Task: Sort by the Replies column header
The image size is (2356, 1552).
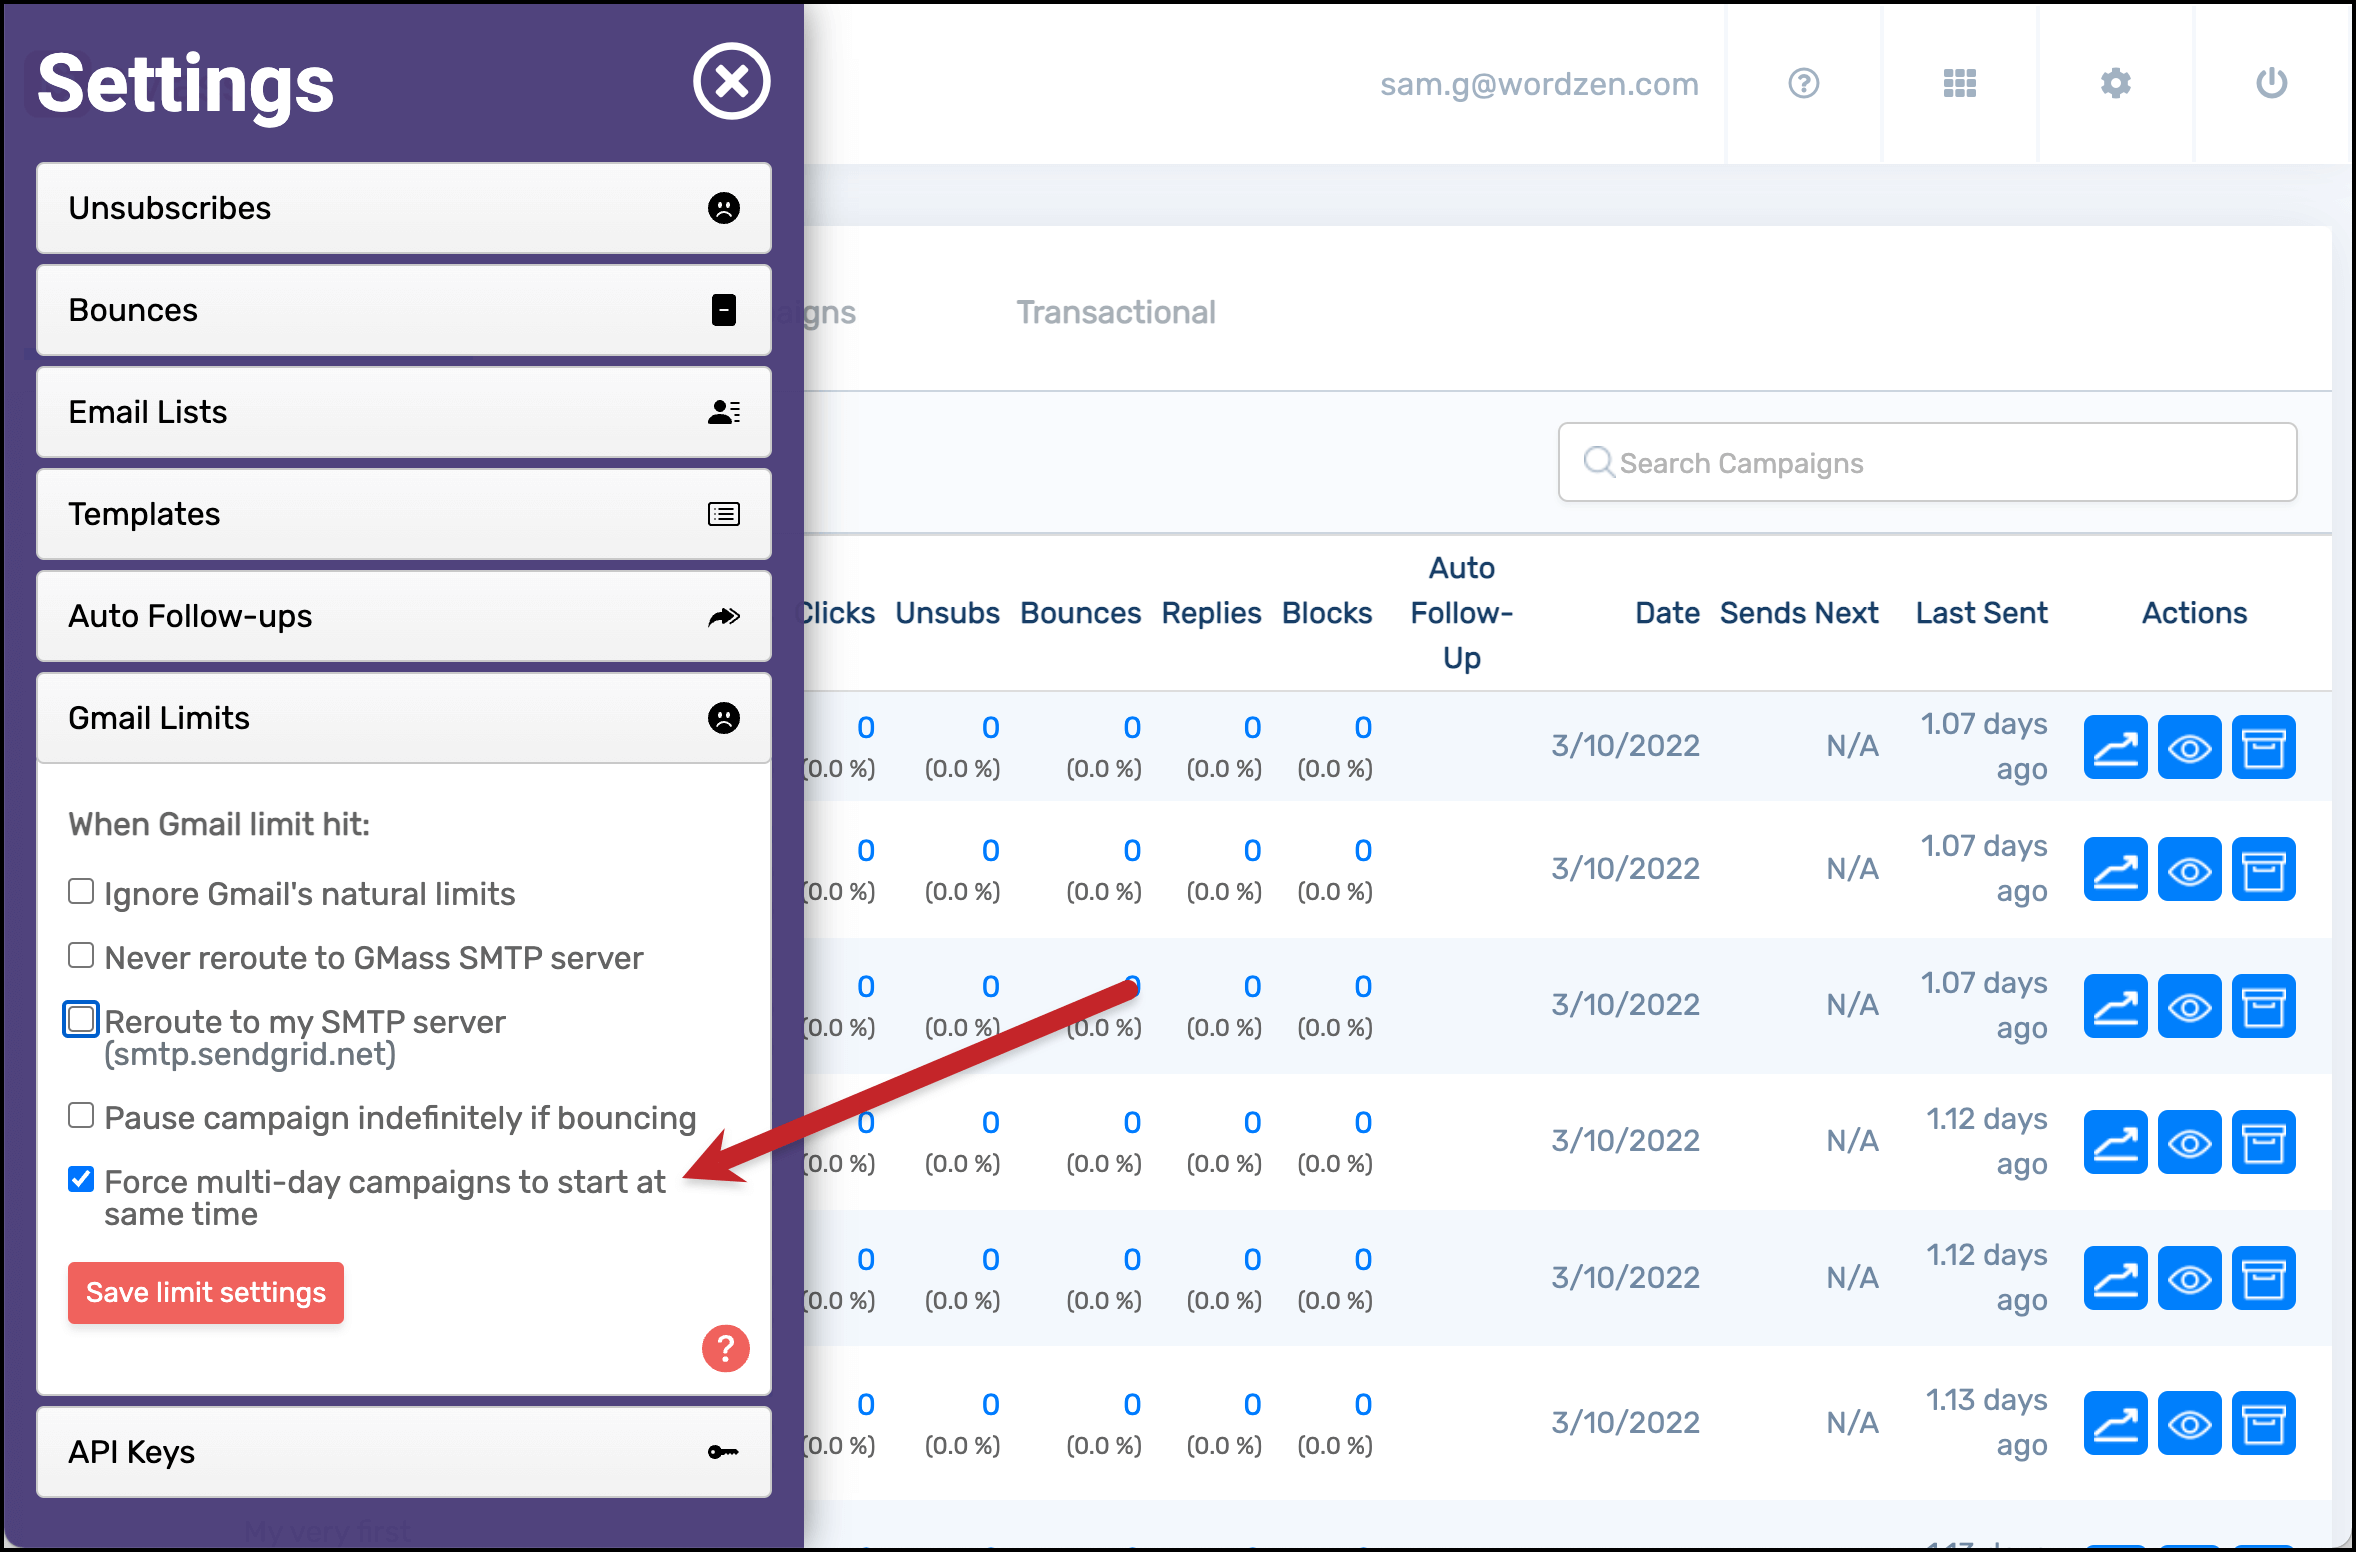Action: click(1211, 613)
